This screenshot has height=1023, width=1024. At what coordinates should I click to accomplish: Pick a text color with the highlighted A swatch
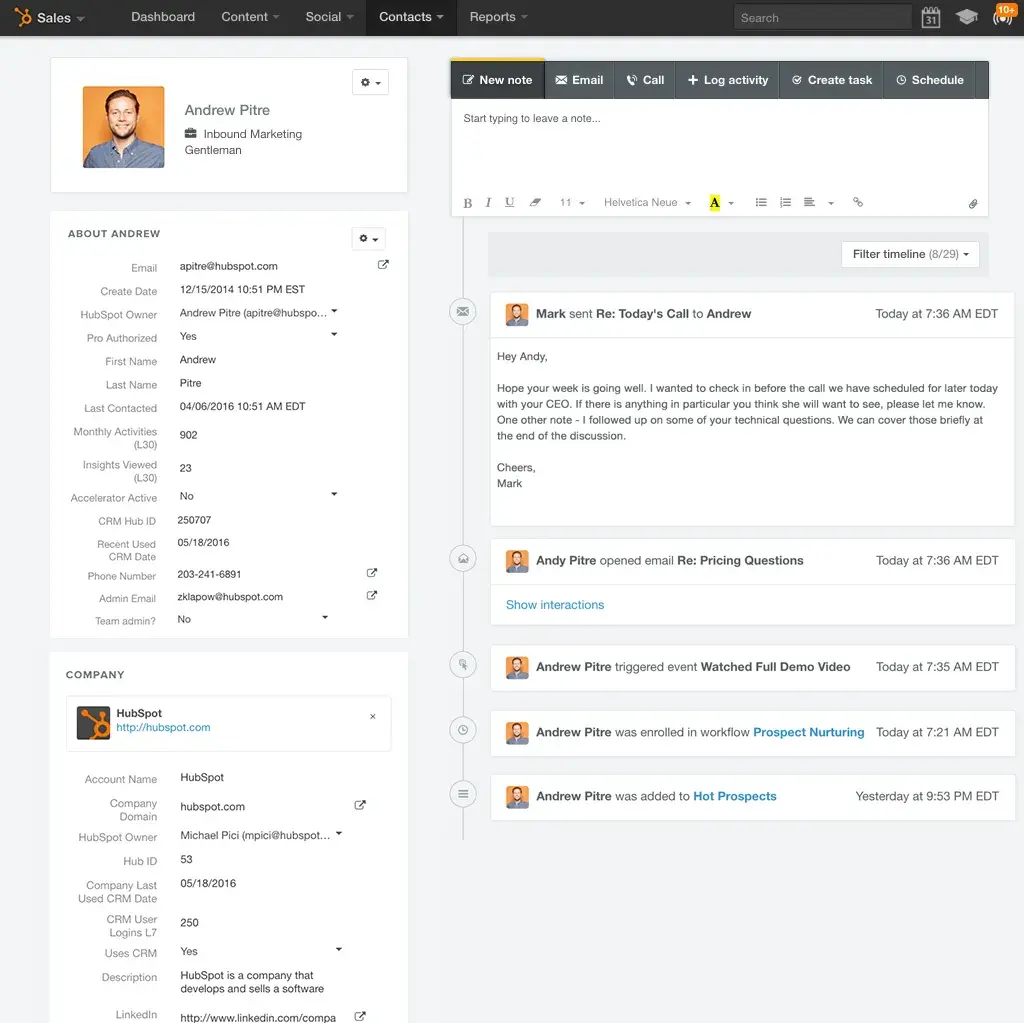(714, 202)
